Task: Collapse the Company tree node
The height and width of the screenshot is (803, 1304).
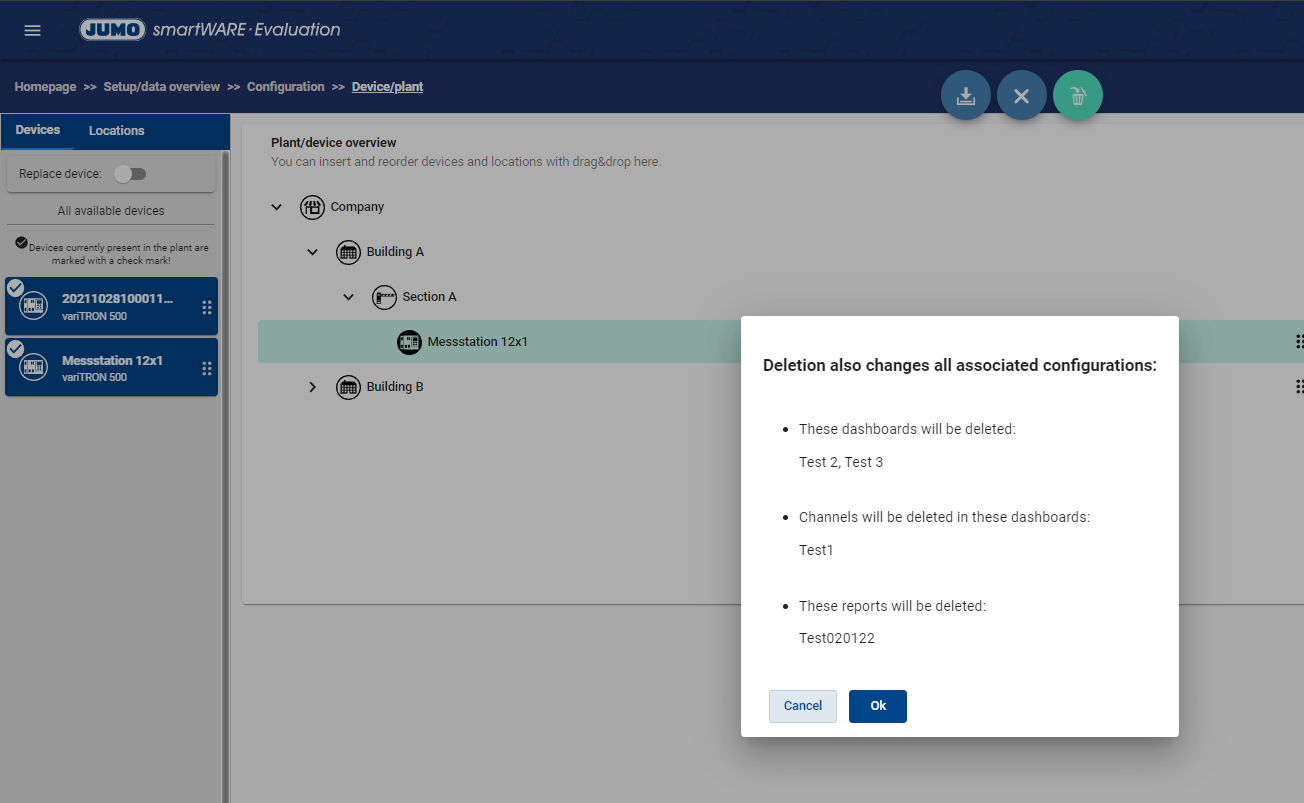Action: 277,207
